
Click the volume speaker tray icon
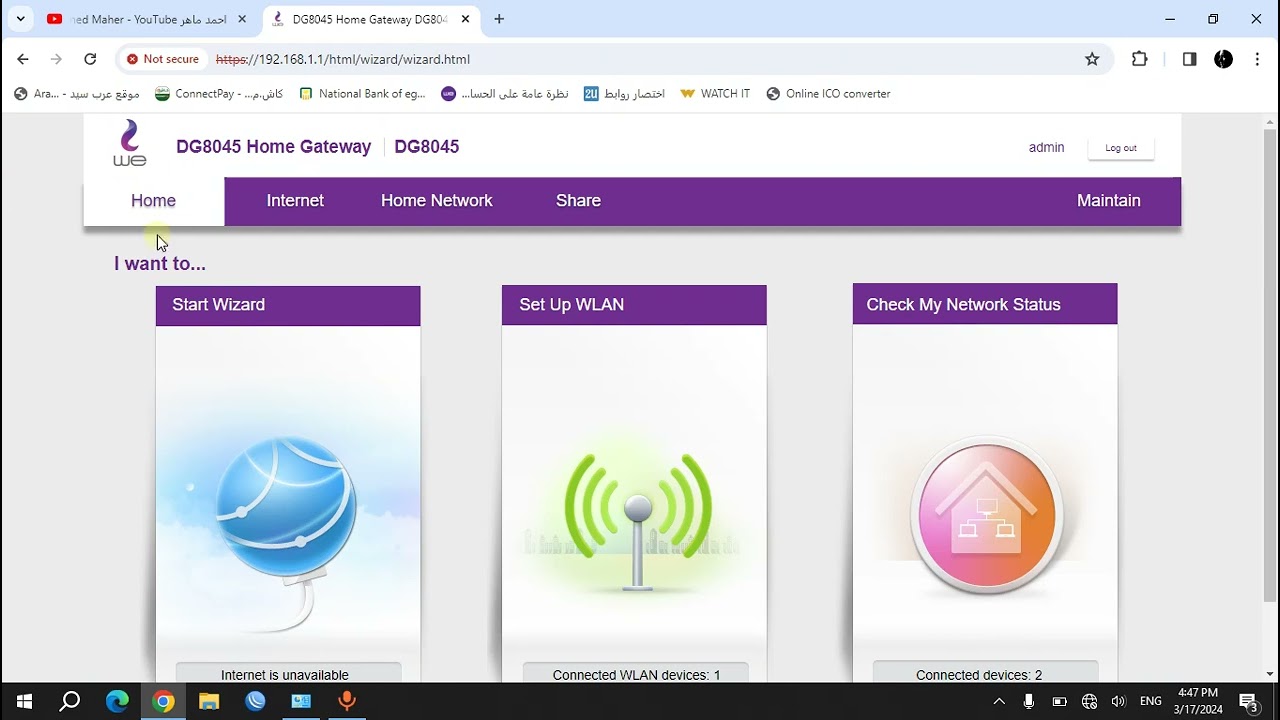coord(1119,702)
